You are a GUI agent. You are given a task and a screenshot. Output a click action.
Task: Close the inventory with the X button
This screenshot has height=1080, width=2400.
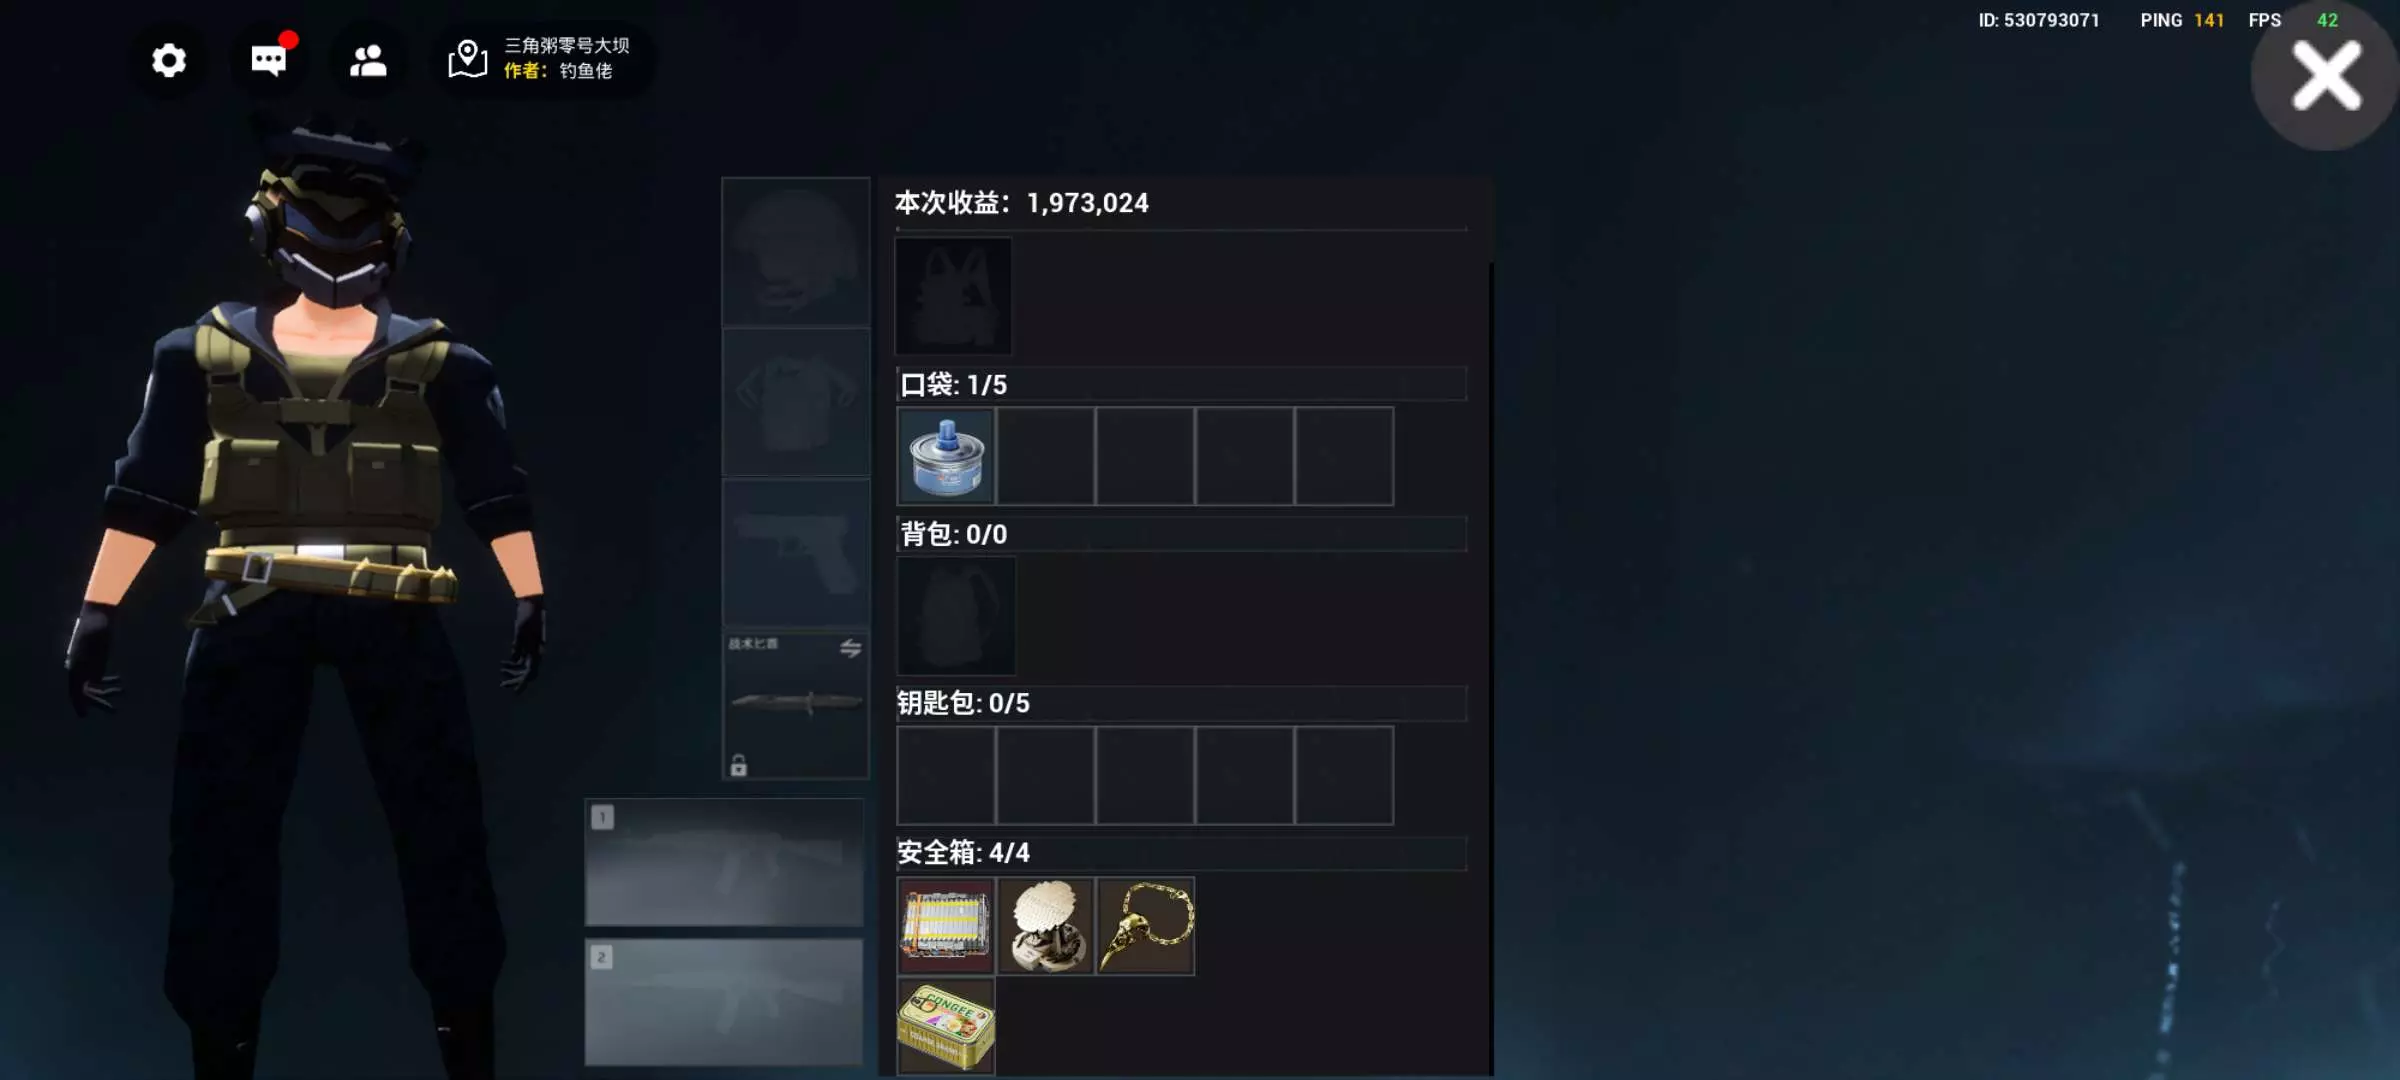[x=2326, y=76]
